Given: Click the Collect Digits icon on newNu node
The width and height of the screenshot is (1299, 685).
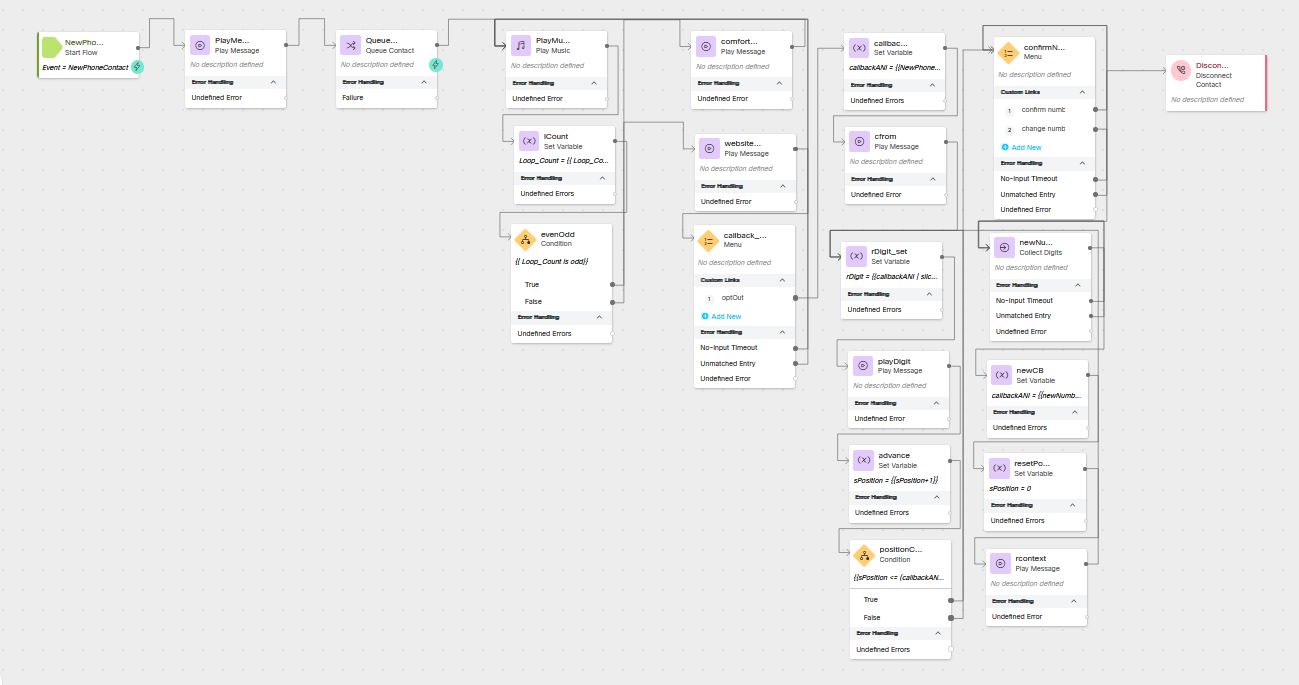Looking at the screenshot, I should point(1003,247).
